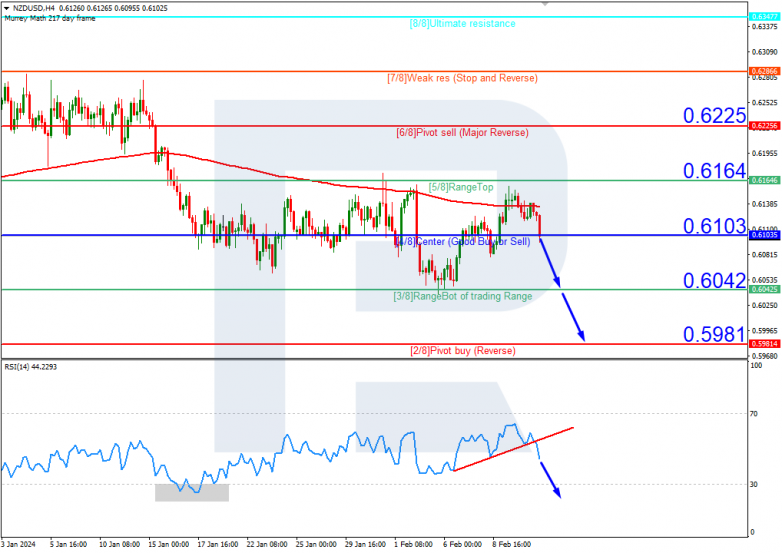Click 0.61385 on the price scale
The width and height of the screenshot is (782, 553).
[x=765, y=204]
